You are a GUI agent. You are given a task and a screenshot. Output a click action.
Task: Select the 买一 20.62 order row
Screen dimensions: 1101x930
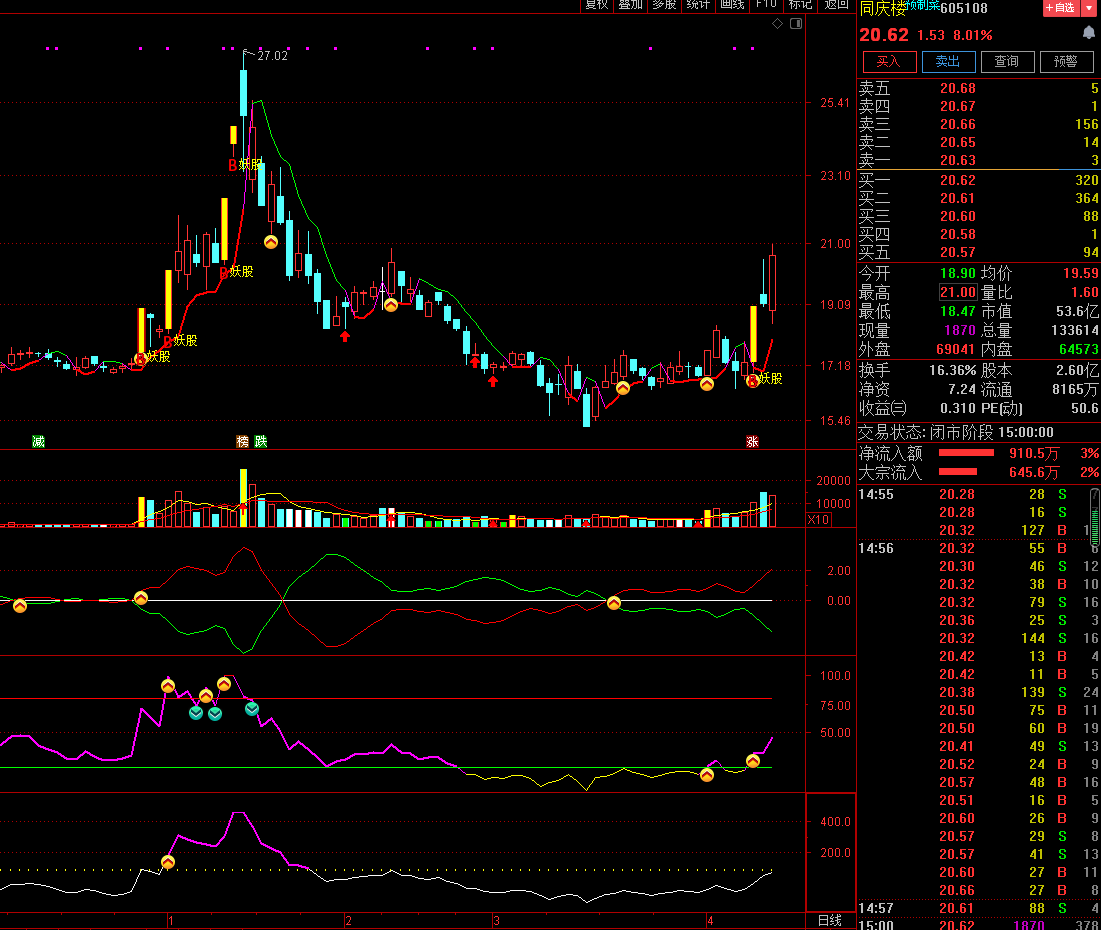pyautogui.click(x=979, y=180)
